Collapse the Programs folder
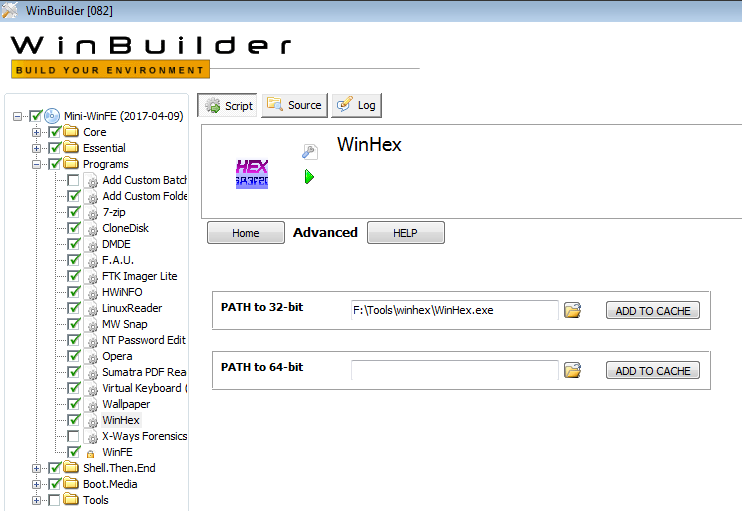The width and height of the screenshot is (742, 511). (x=37, y=164)
